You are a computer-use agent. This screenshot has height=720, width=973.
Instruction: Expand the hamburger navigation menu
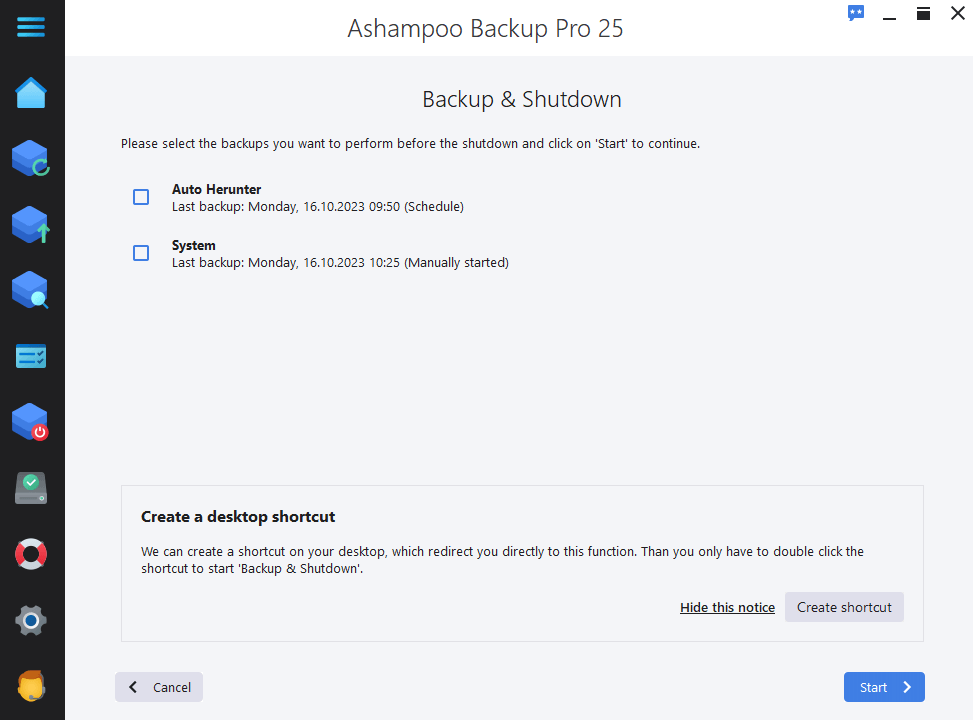[31, 27]
